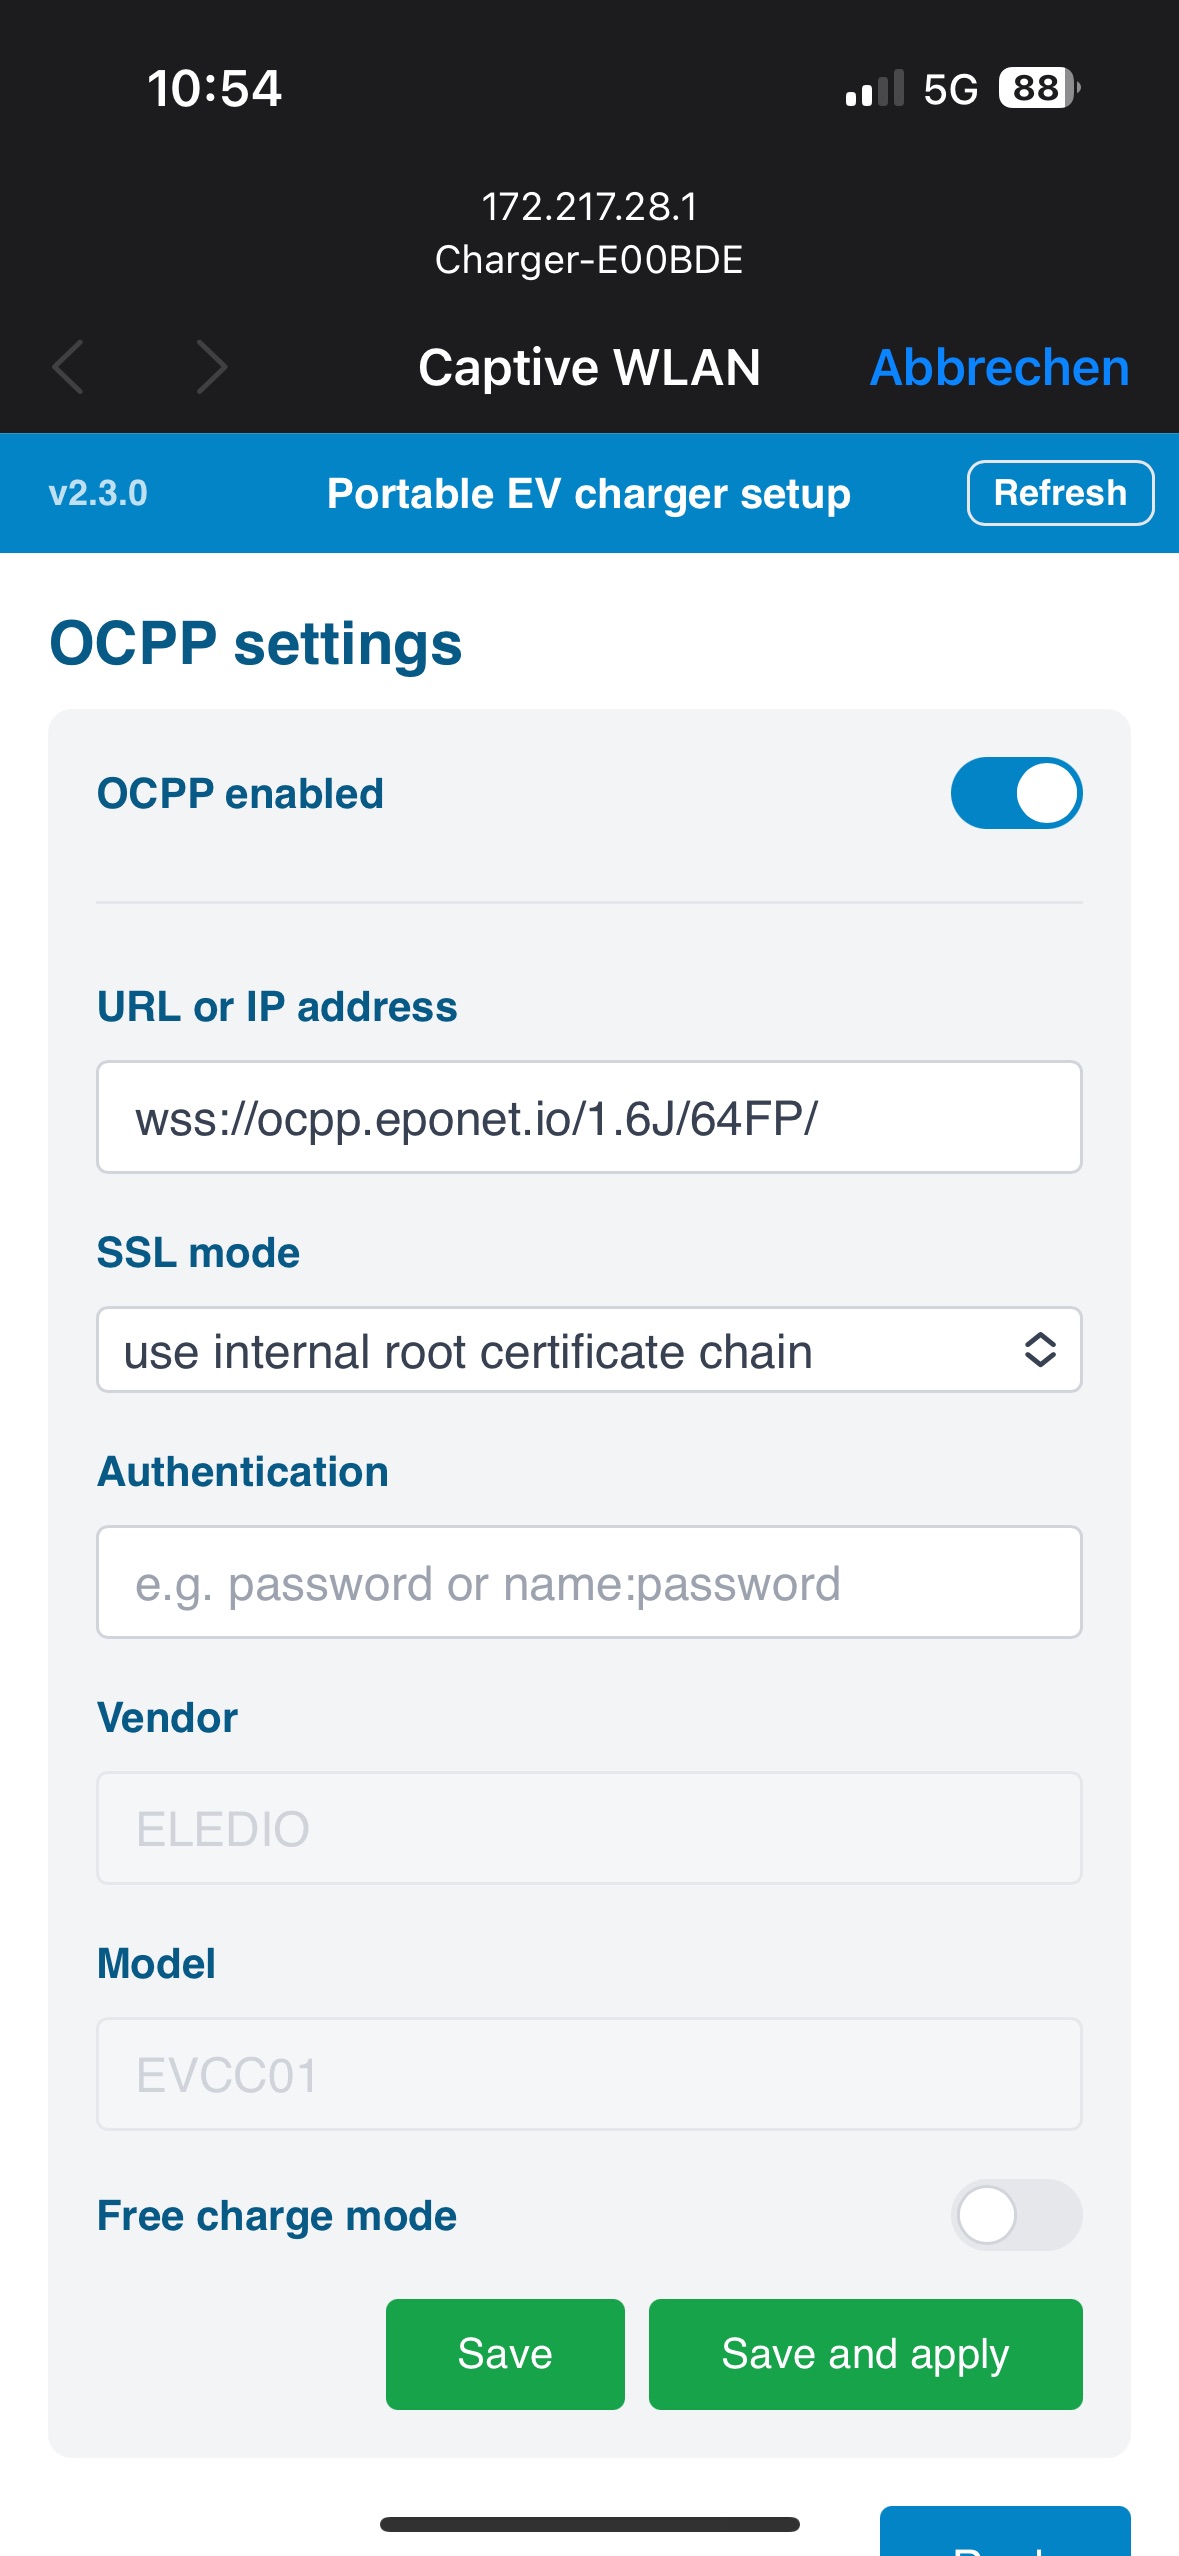Disable the OCPP enabled switch
Screen dimensions: 1179x2556
click(x=1016, y=793)
